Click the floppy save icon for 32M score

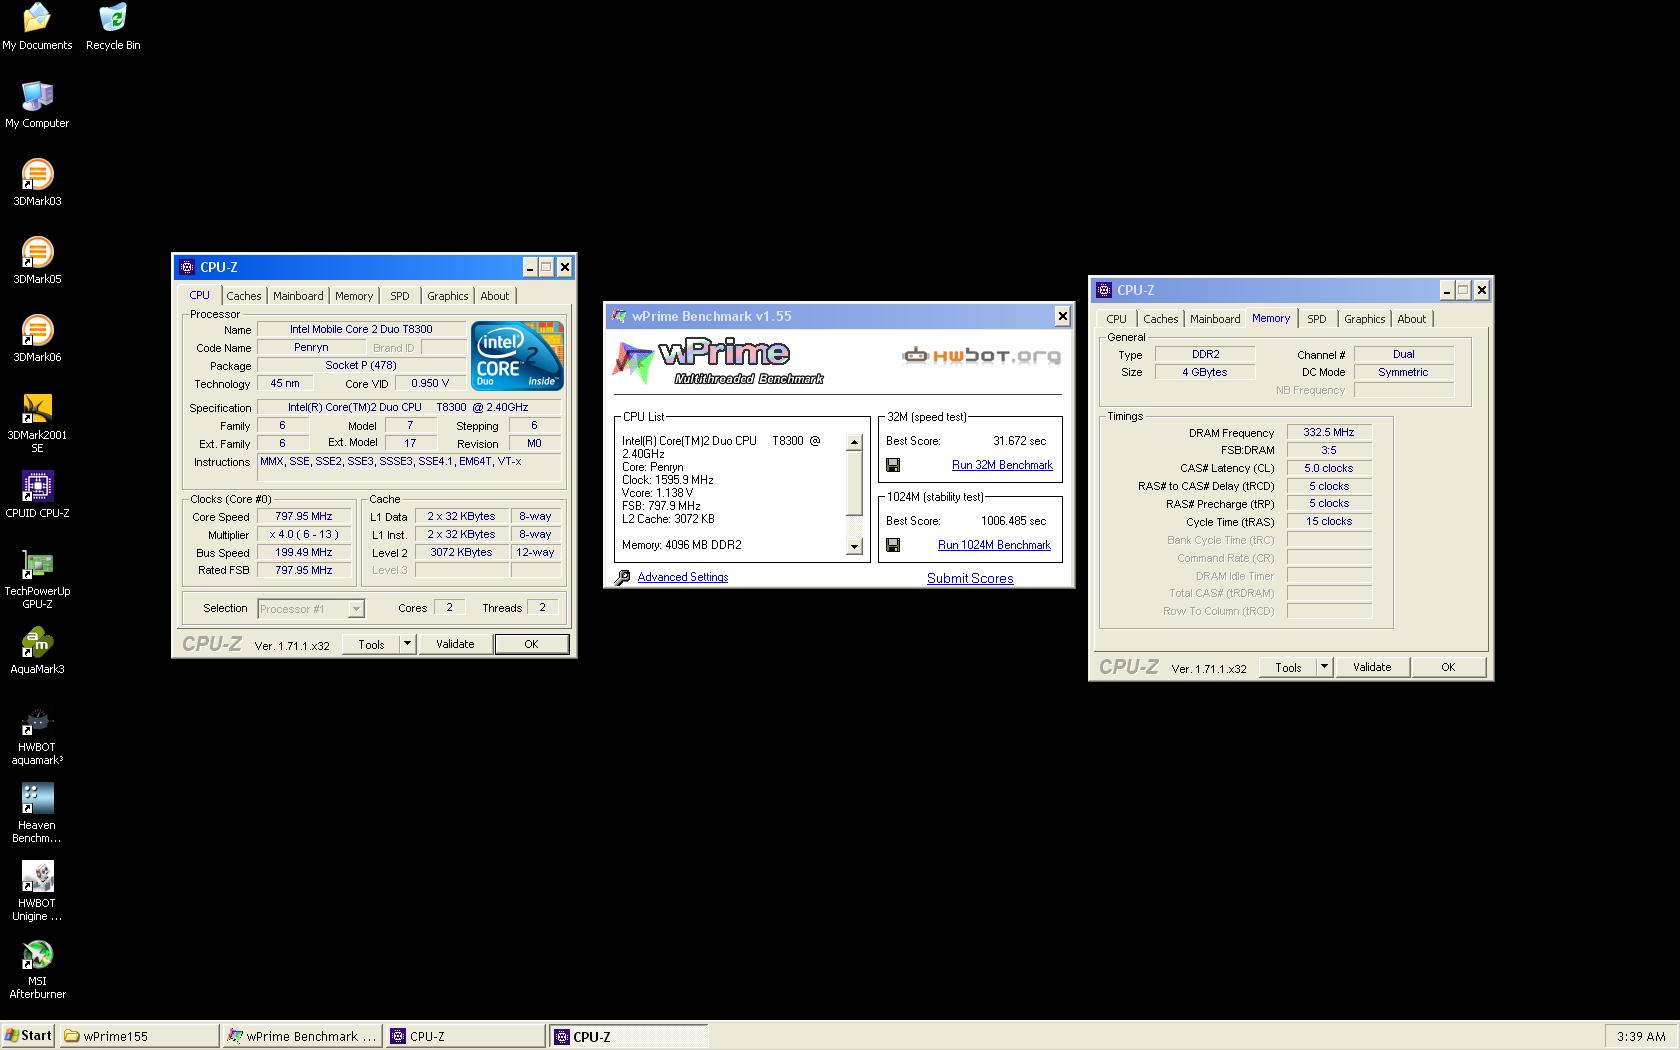point(893,465)
